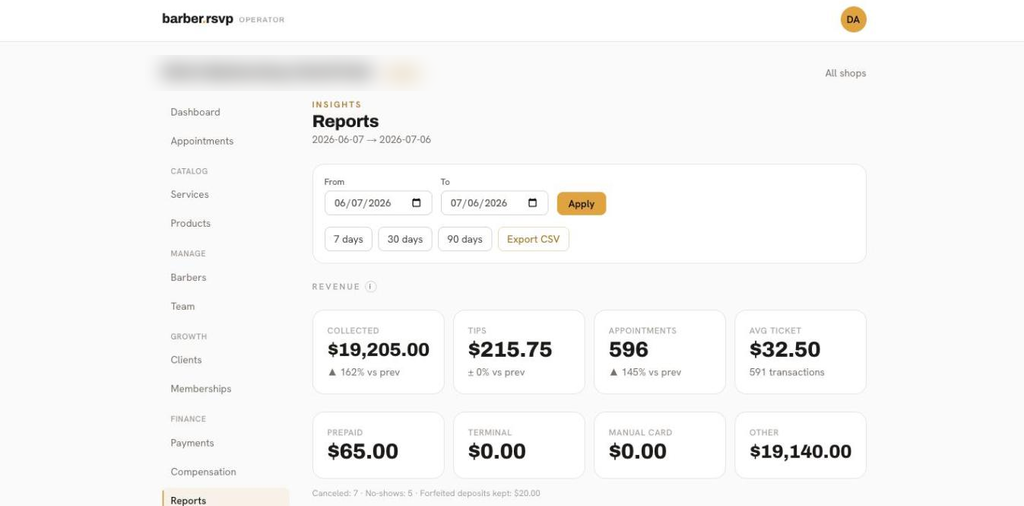Click Prepaid card value $65.00
This screenshot has height=506, width=1024.
(362, 451)
